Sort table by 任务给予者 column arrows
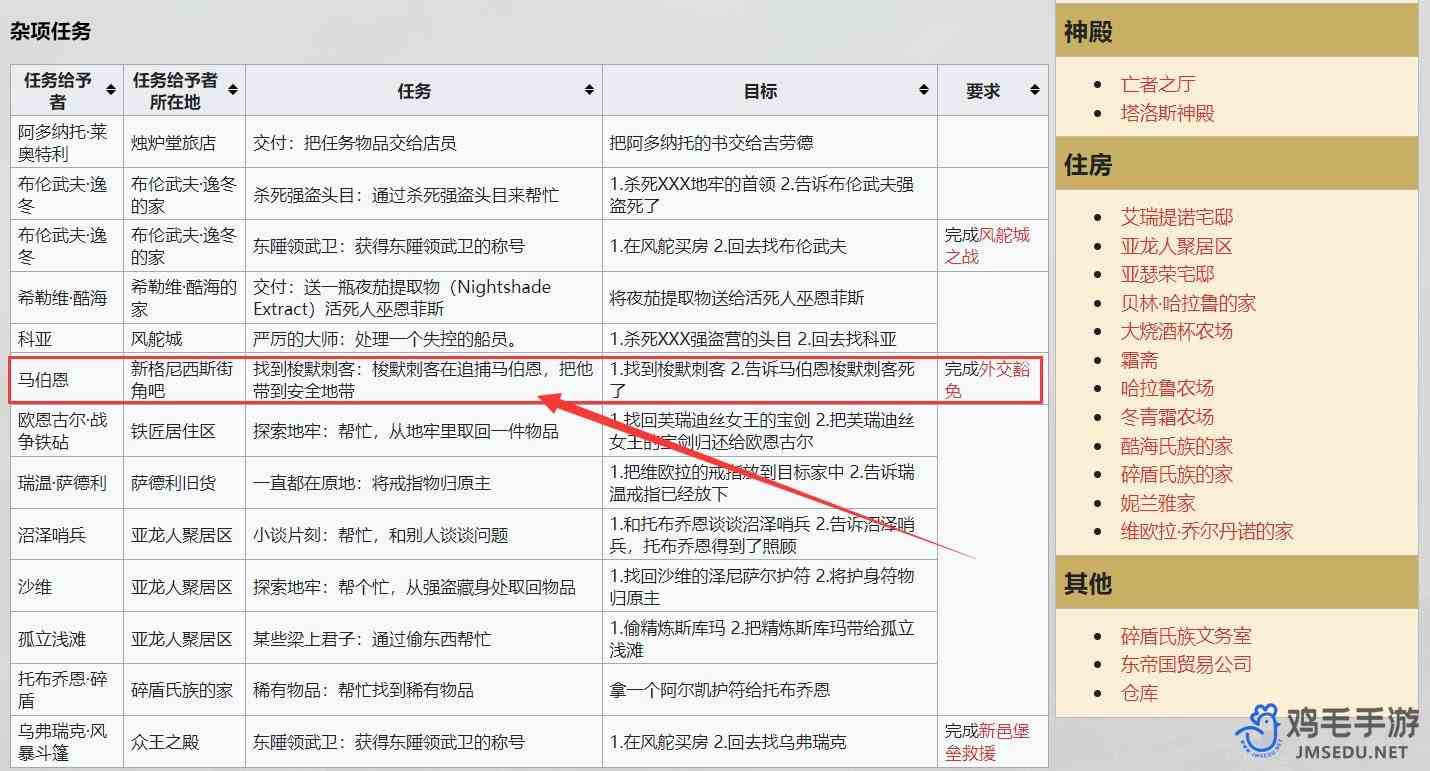 pyautogui.click(x=110, y=91)
